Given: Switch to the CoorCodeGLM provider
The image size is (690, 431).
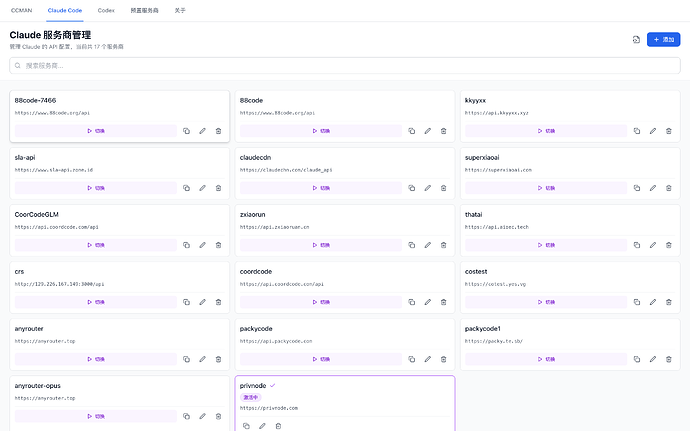Looking at the screenshot, I should (x=96, y=245).
